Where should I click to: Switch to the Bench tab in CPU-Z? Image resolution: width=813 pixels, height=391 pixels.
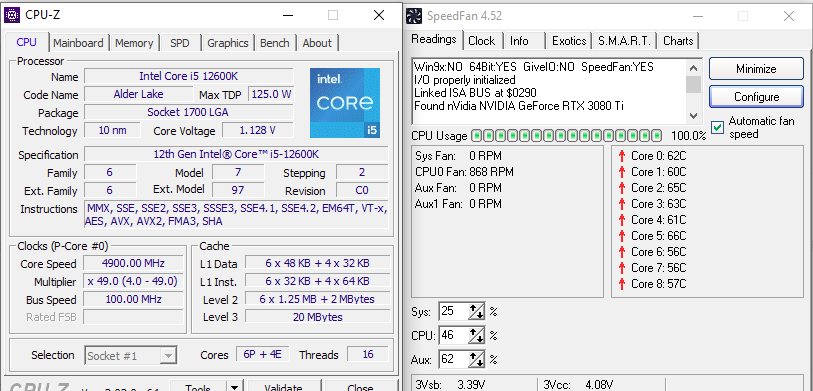click(275, 43)
